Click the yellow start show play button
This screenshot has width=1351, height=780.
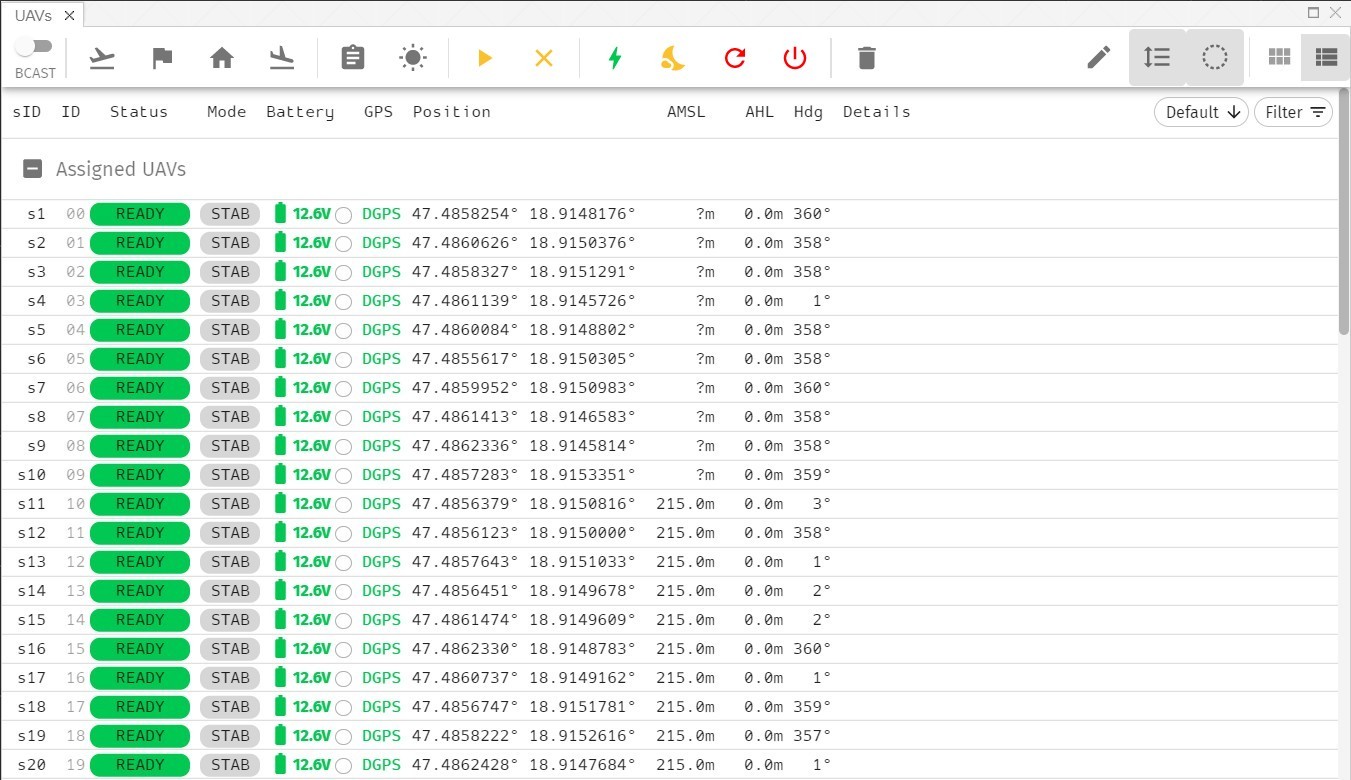[x=485, y=58]
